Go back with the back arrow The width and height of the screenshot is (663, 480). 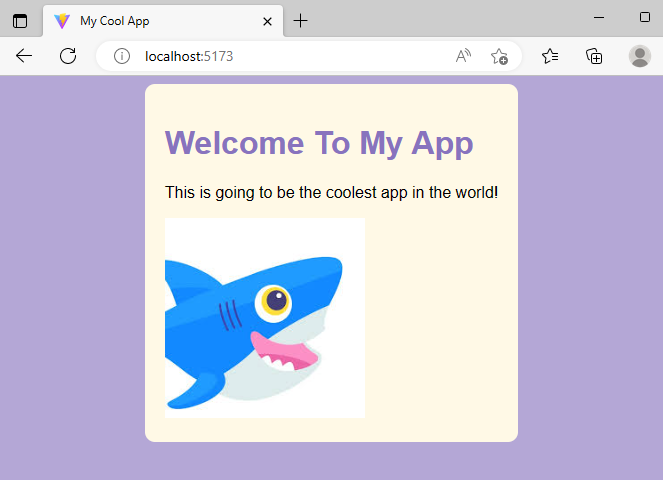[x=24, y=56]
